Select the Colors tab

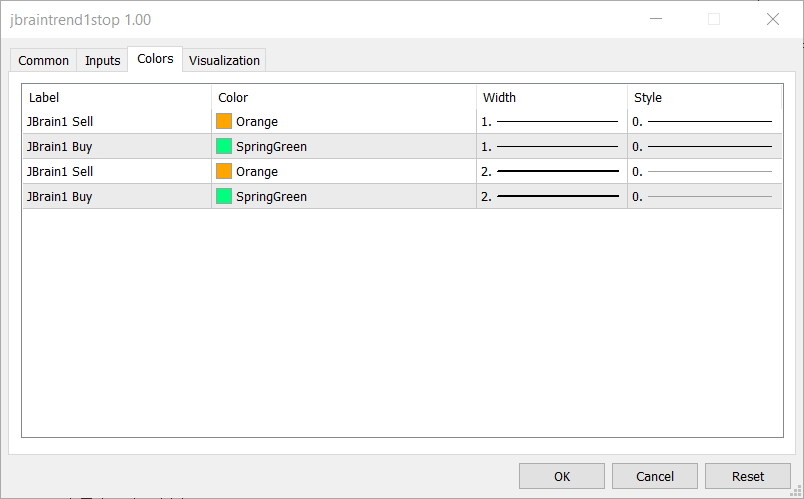click(155, 59)
